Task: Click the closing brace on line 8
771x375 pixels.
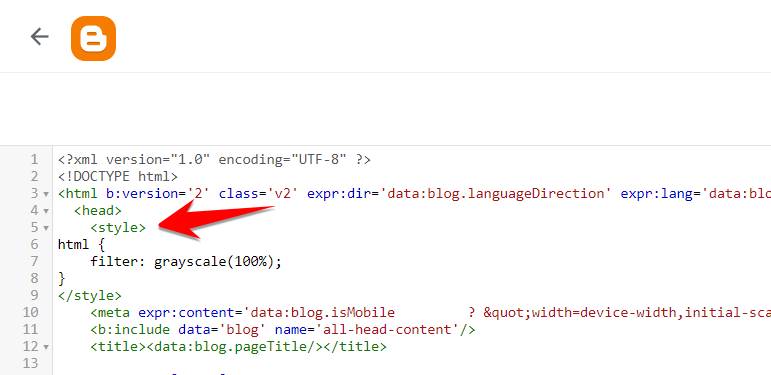Action: [61, 279]
